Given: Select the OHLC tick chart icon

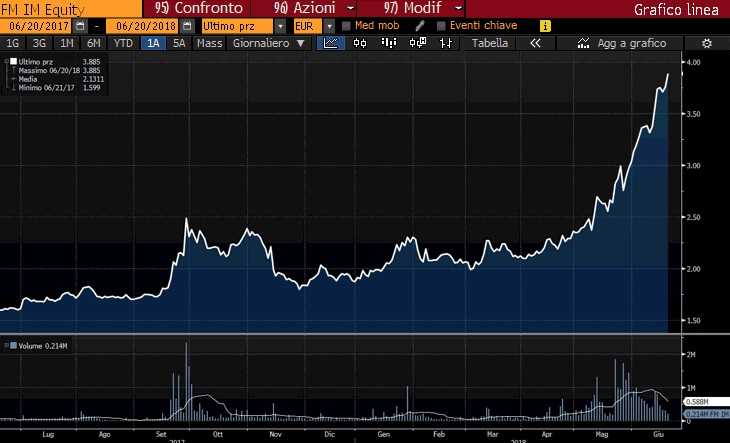Looking at the screenshot, I should point(446,43).
